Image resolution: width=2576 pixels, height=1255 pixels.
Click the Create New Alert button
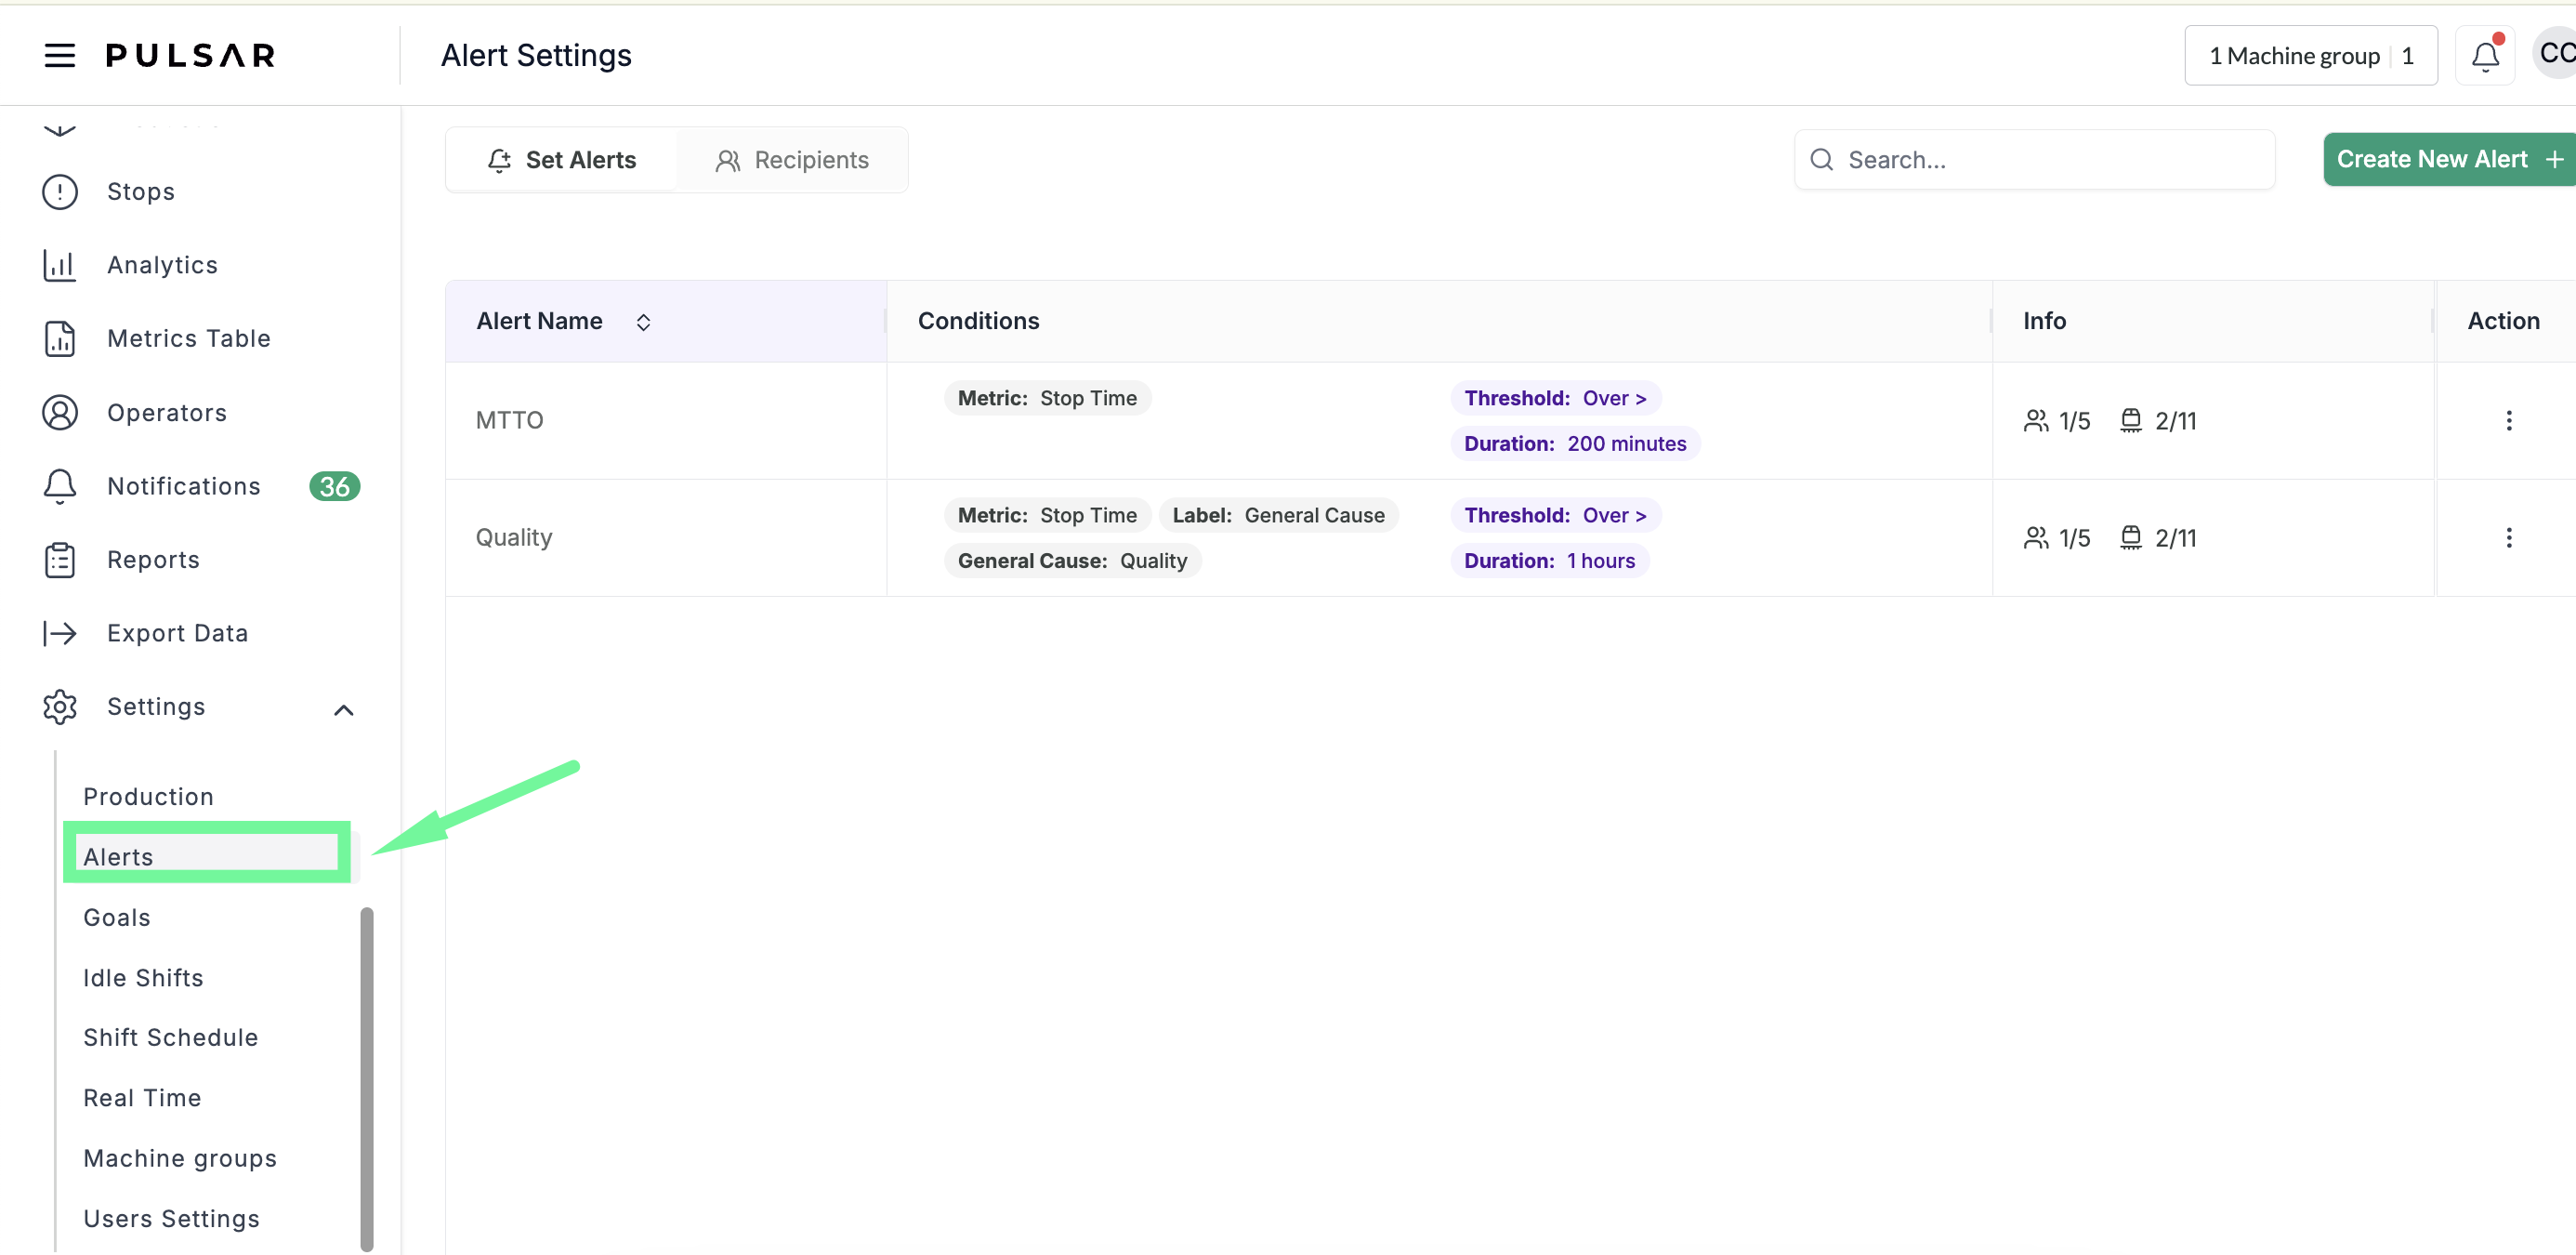pos(2449,159)
